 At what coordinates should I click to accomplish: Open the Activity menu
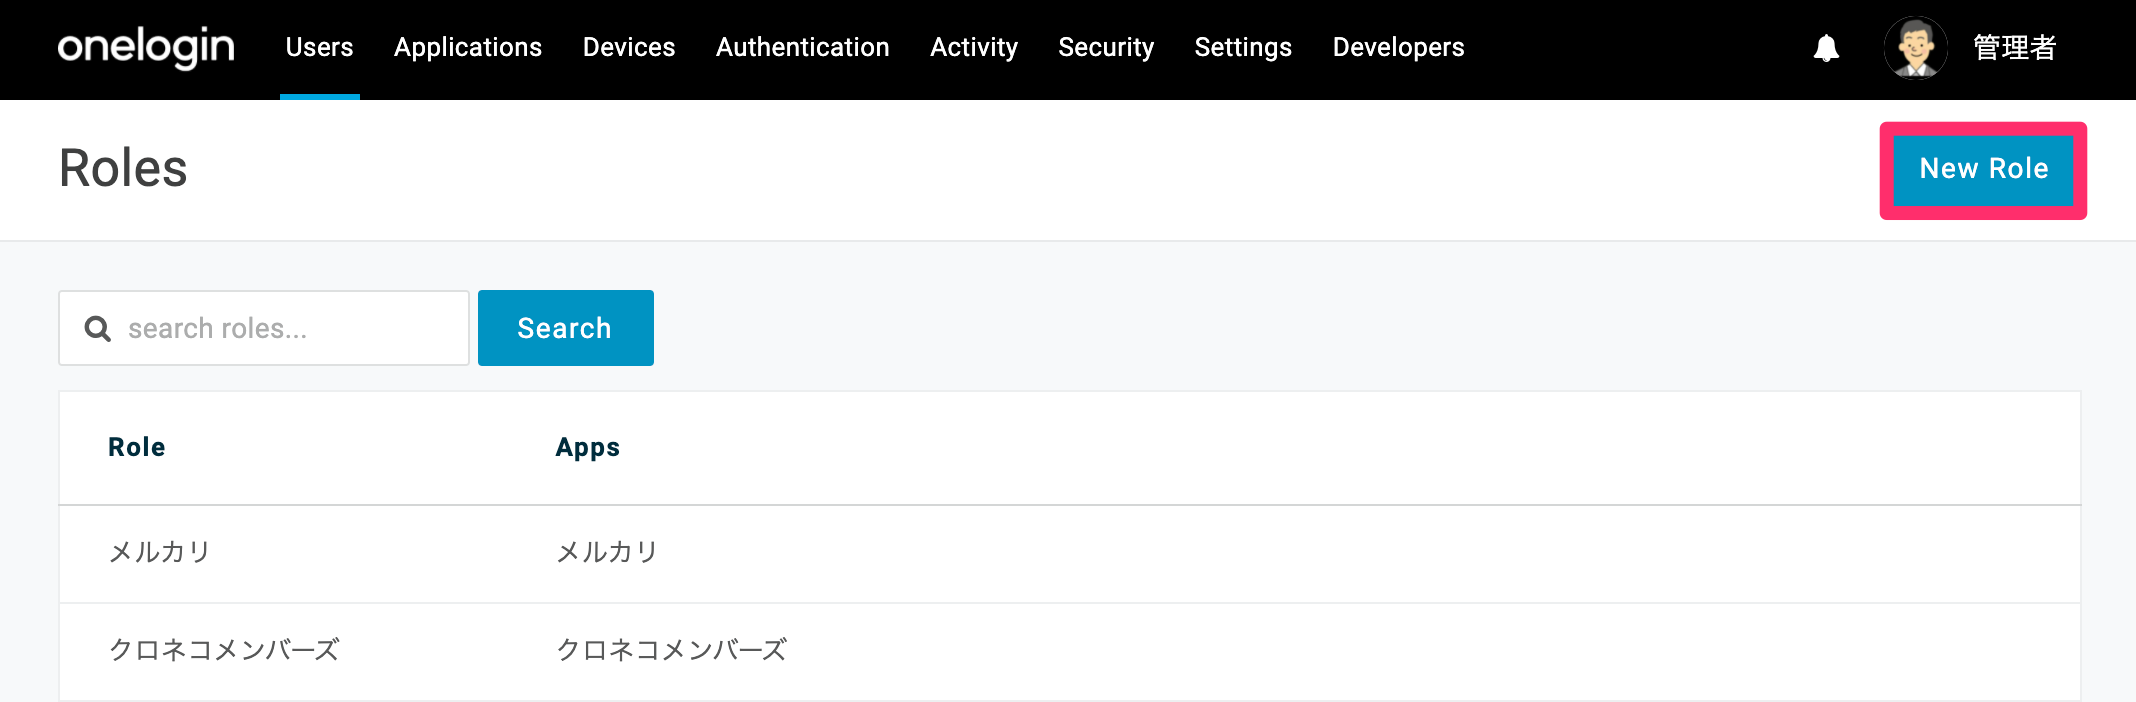tap(974, 47)
